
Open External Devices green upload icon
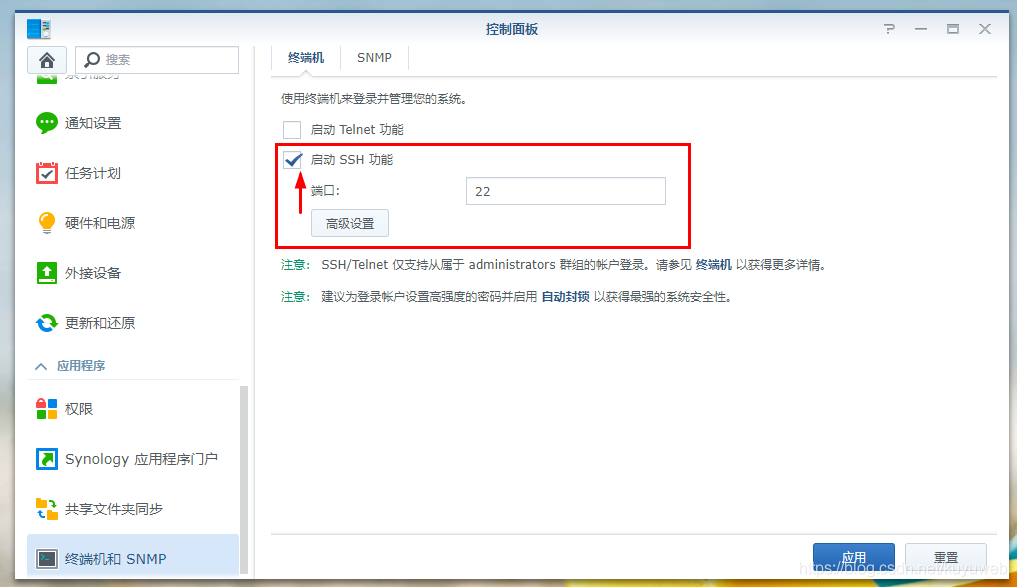click(x=47, y=272)
